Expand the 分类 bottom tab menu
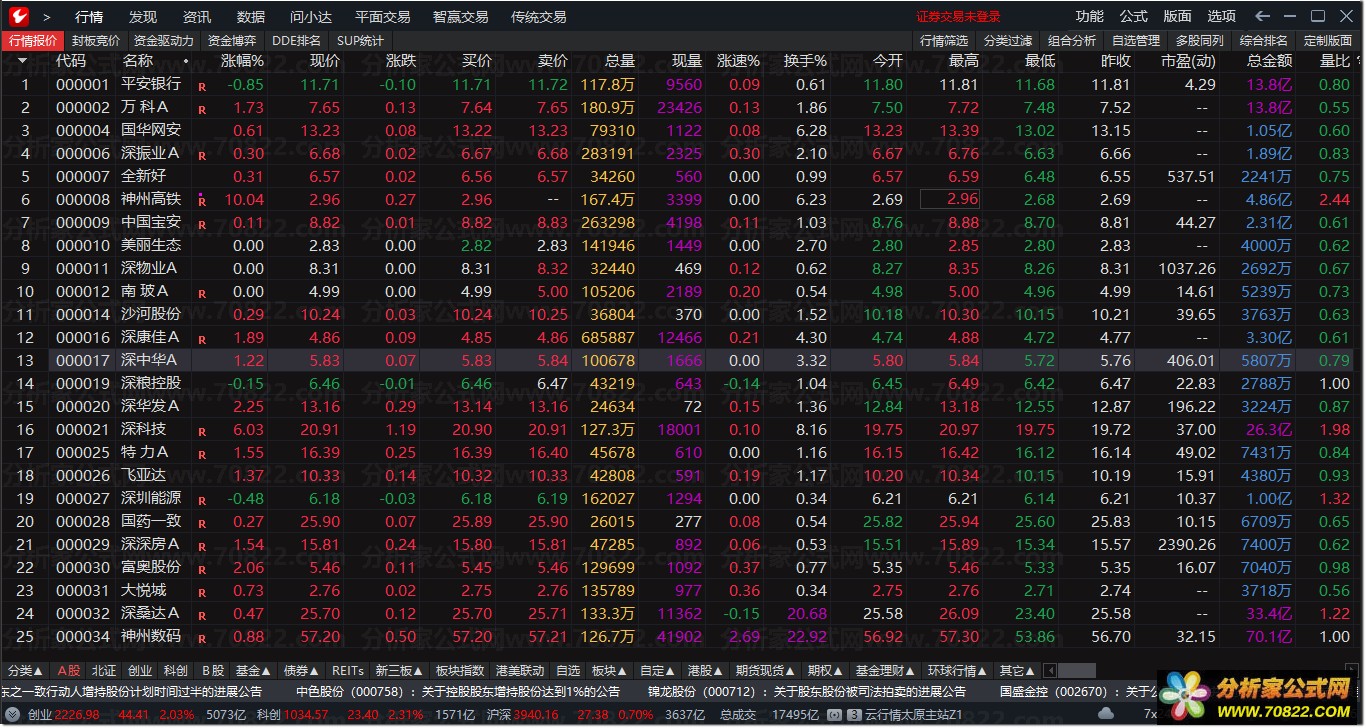This screenshot has height=728, width=1367. 25,670
